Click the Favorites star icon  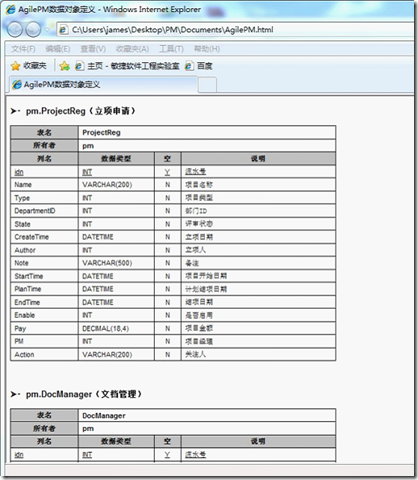tap(15, 66)
